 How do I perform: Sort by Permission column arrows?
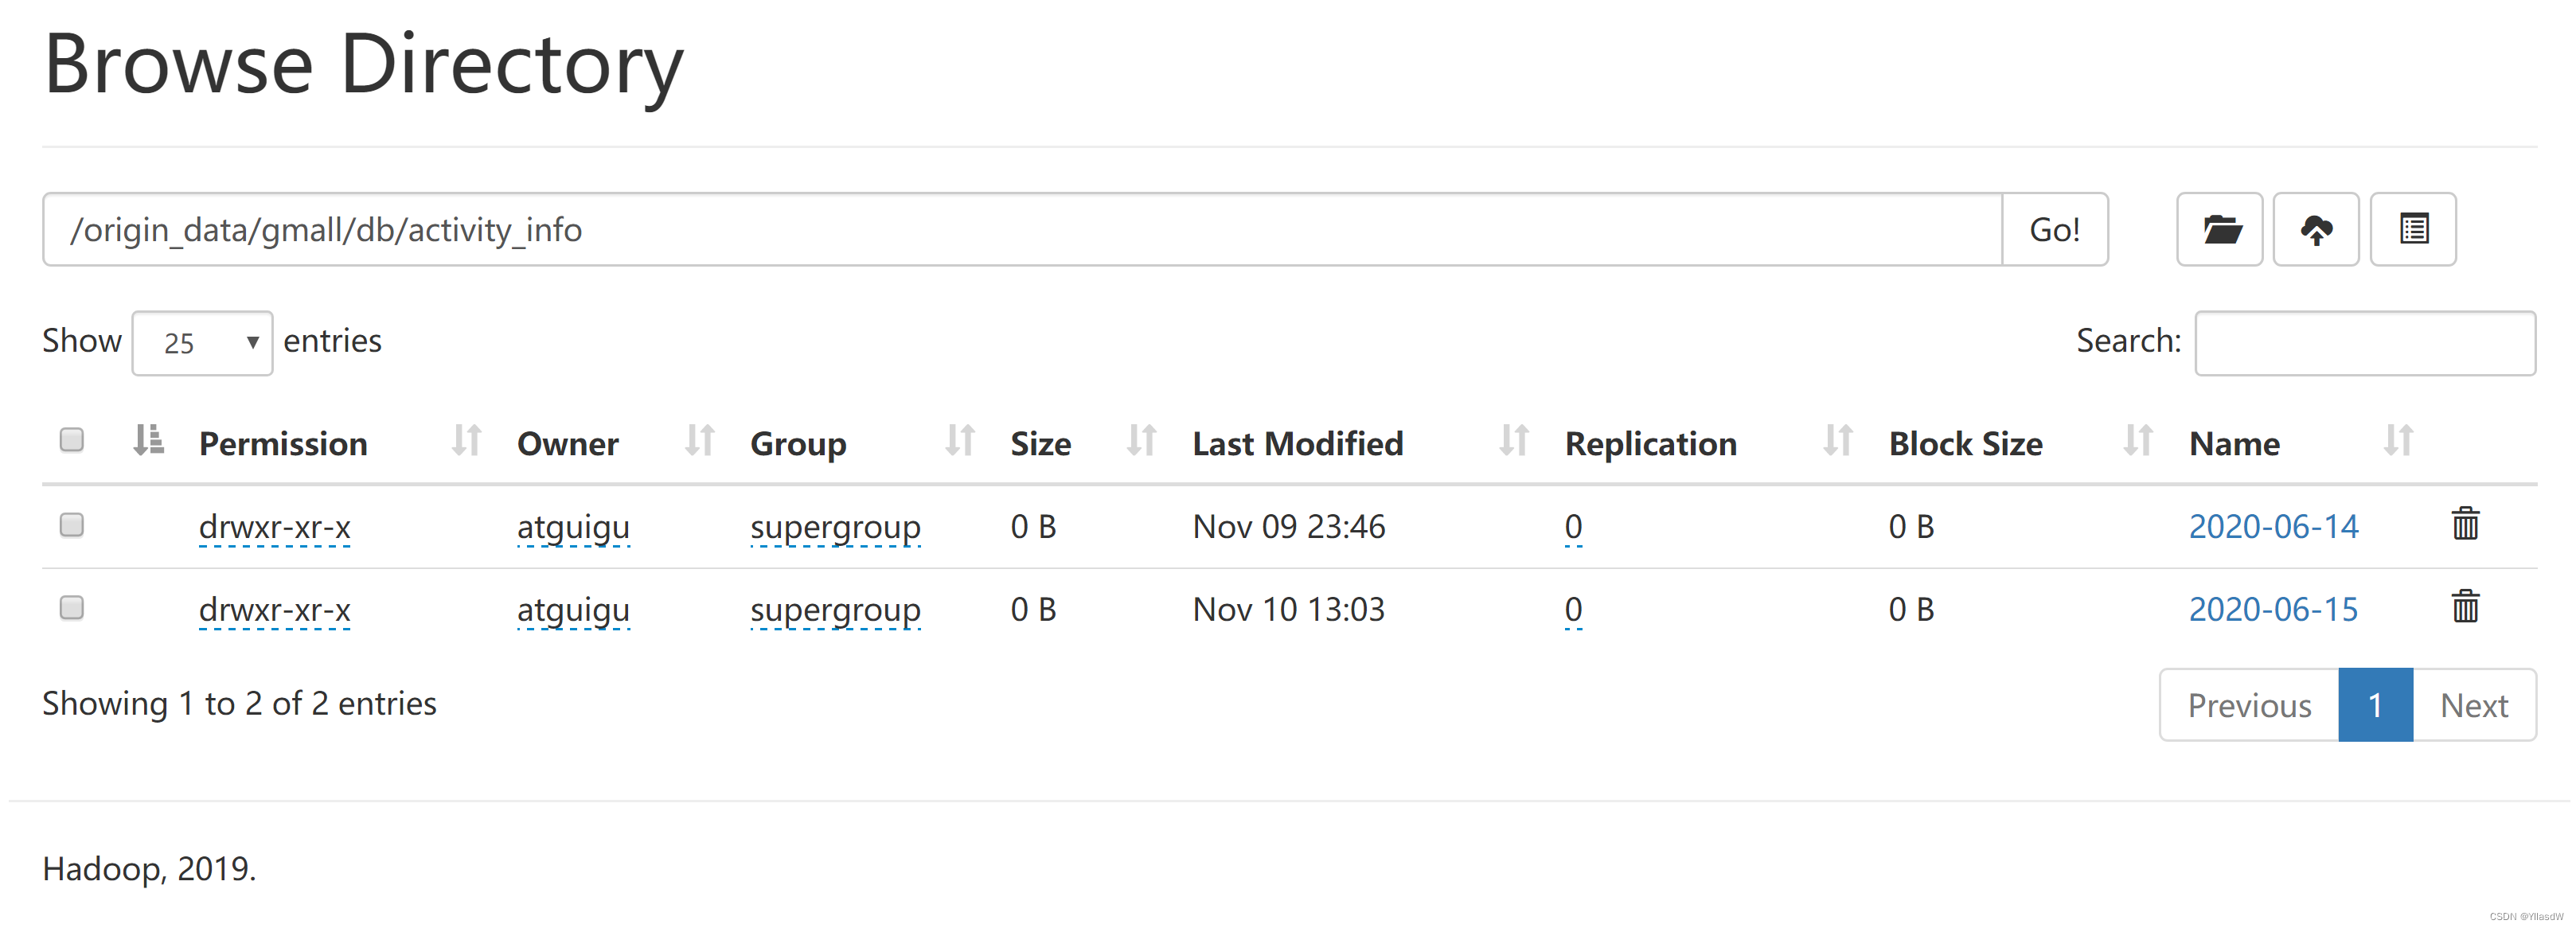pyautogui.click(x=466, y=441)
